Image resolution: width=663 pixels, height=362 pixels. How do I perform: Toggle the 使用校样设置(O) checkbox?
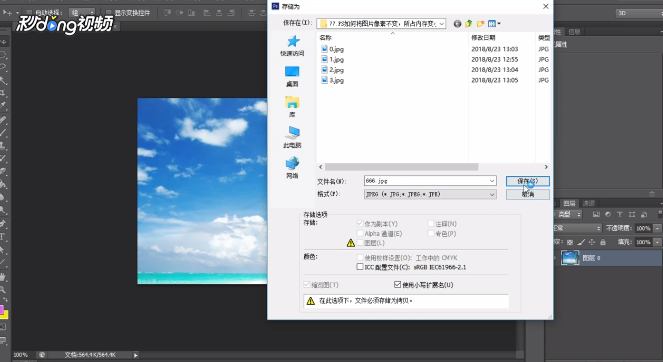point(360,258)
